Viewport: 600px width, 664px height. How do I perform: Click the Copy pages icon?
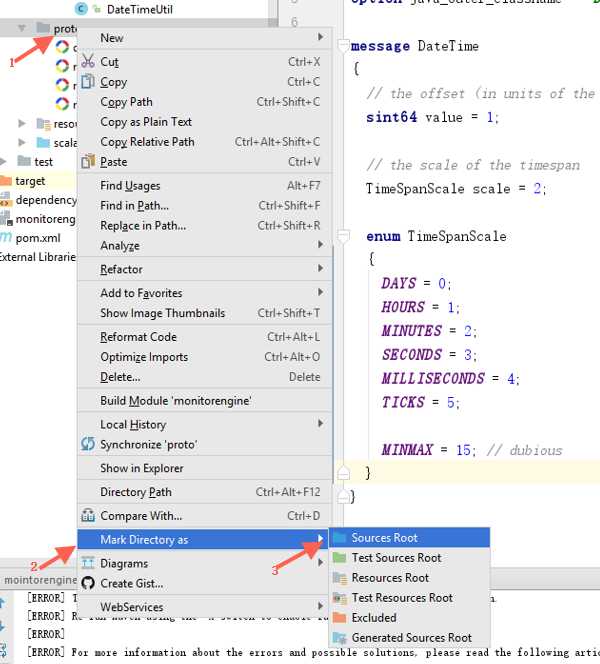(88, 81)
